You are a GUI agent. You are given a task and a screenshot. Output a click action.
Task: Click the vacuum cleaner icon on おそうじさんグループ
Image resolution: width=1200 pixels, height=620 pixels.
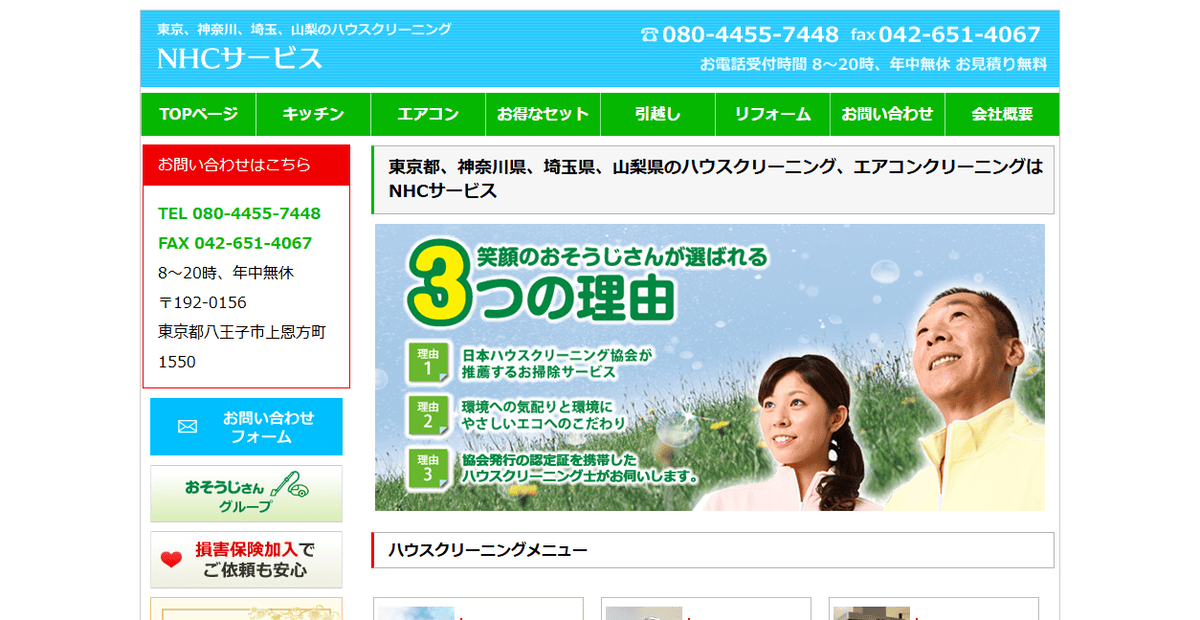[x=288, y=485]
